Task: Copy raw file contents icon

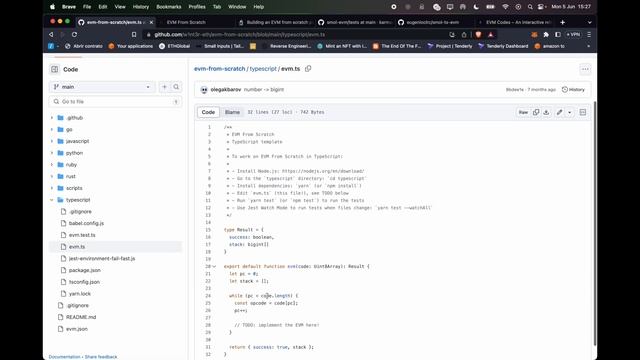Action: point(536,112)
